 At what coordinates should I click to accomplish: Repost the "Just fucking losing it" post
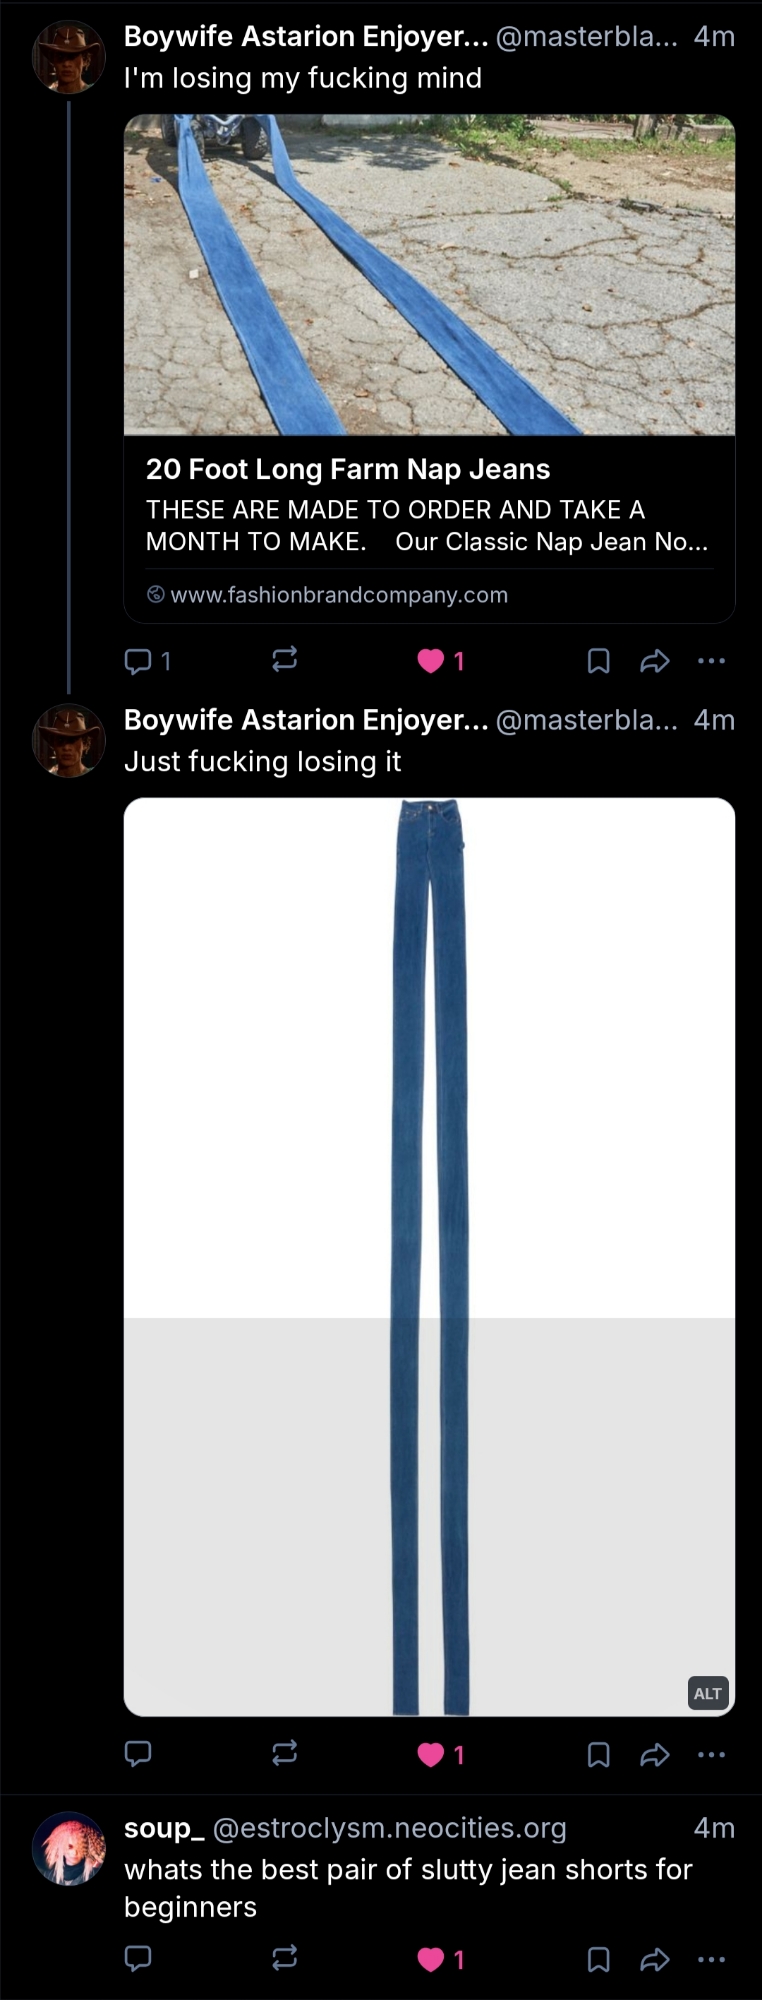[284, 1753]
